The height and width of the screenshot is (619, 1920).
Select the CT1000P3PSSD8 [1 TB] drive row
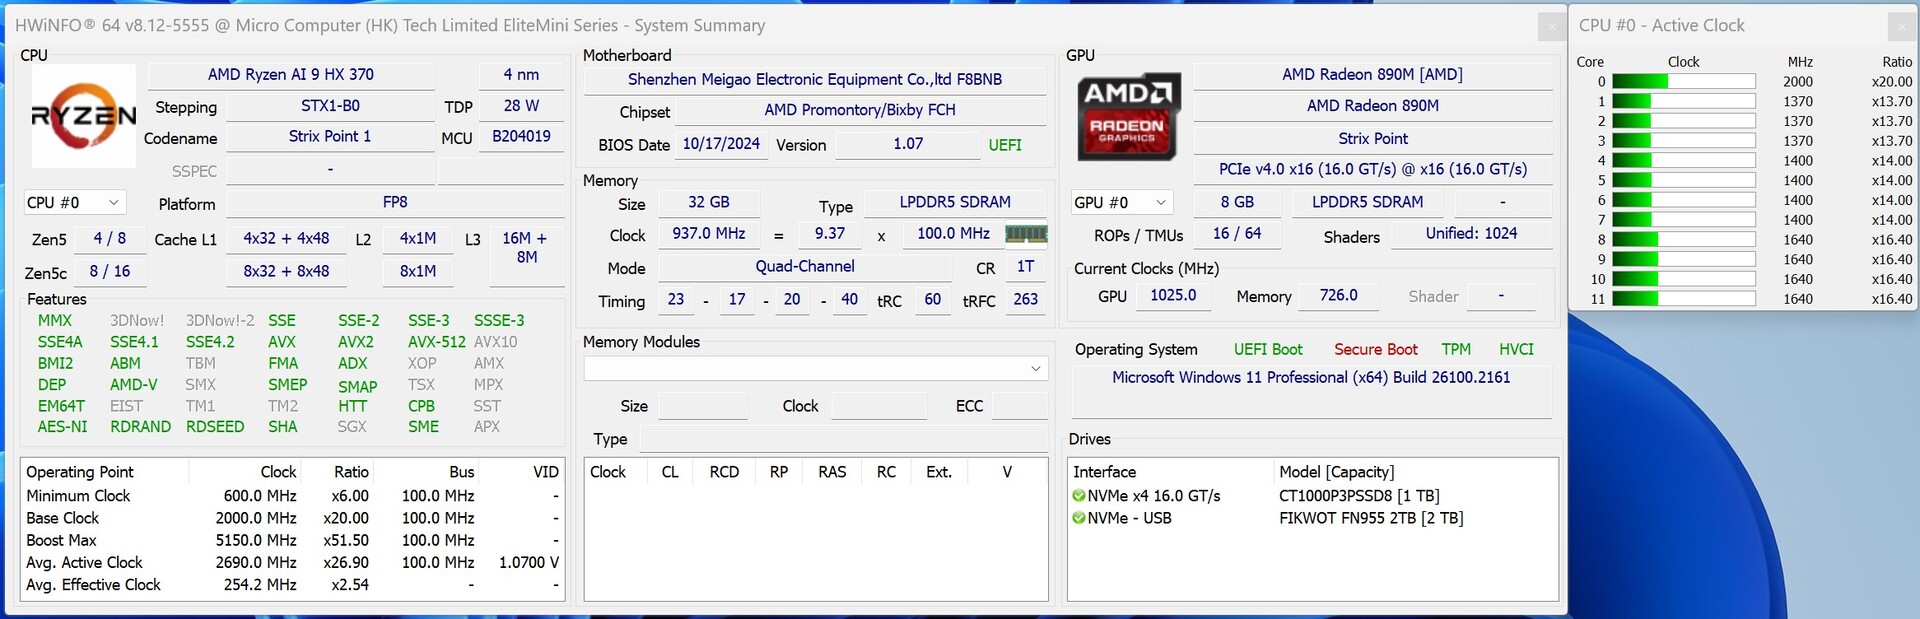(x=1312, y=496)
